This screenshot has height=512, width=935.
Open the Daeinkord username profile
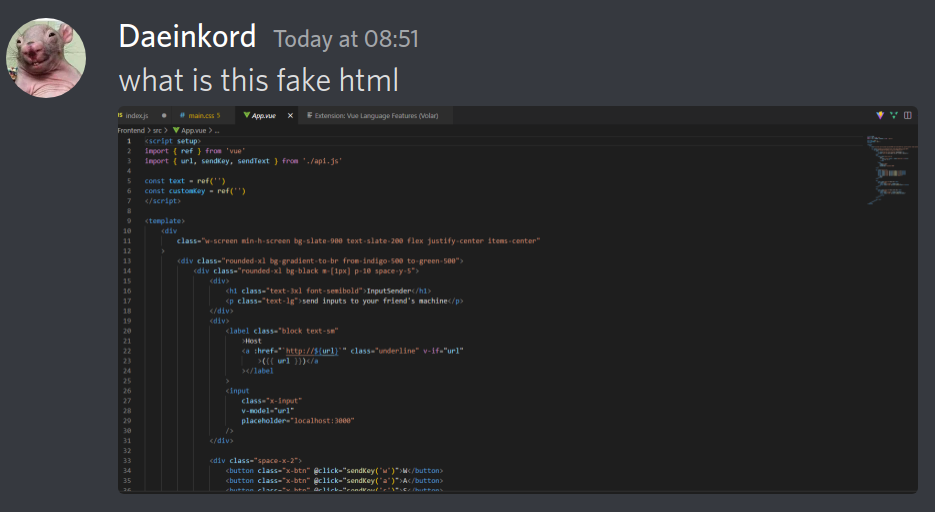pyautogui.click(x=187, y=36)
